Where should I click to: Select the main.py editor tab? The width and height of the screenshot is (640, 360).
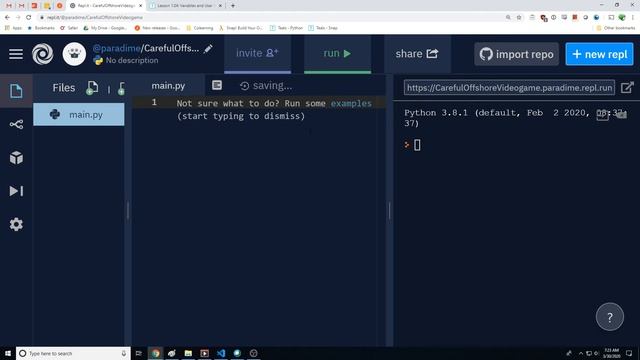(x=168, y=86)
